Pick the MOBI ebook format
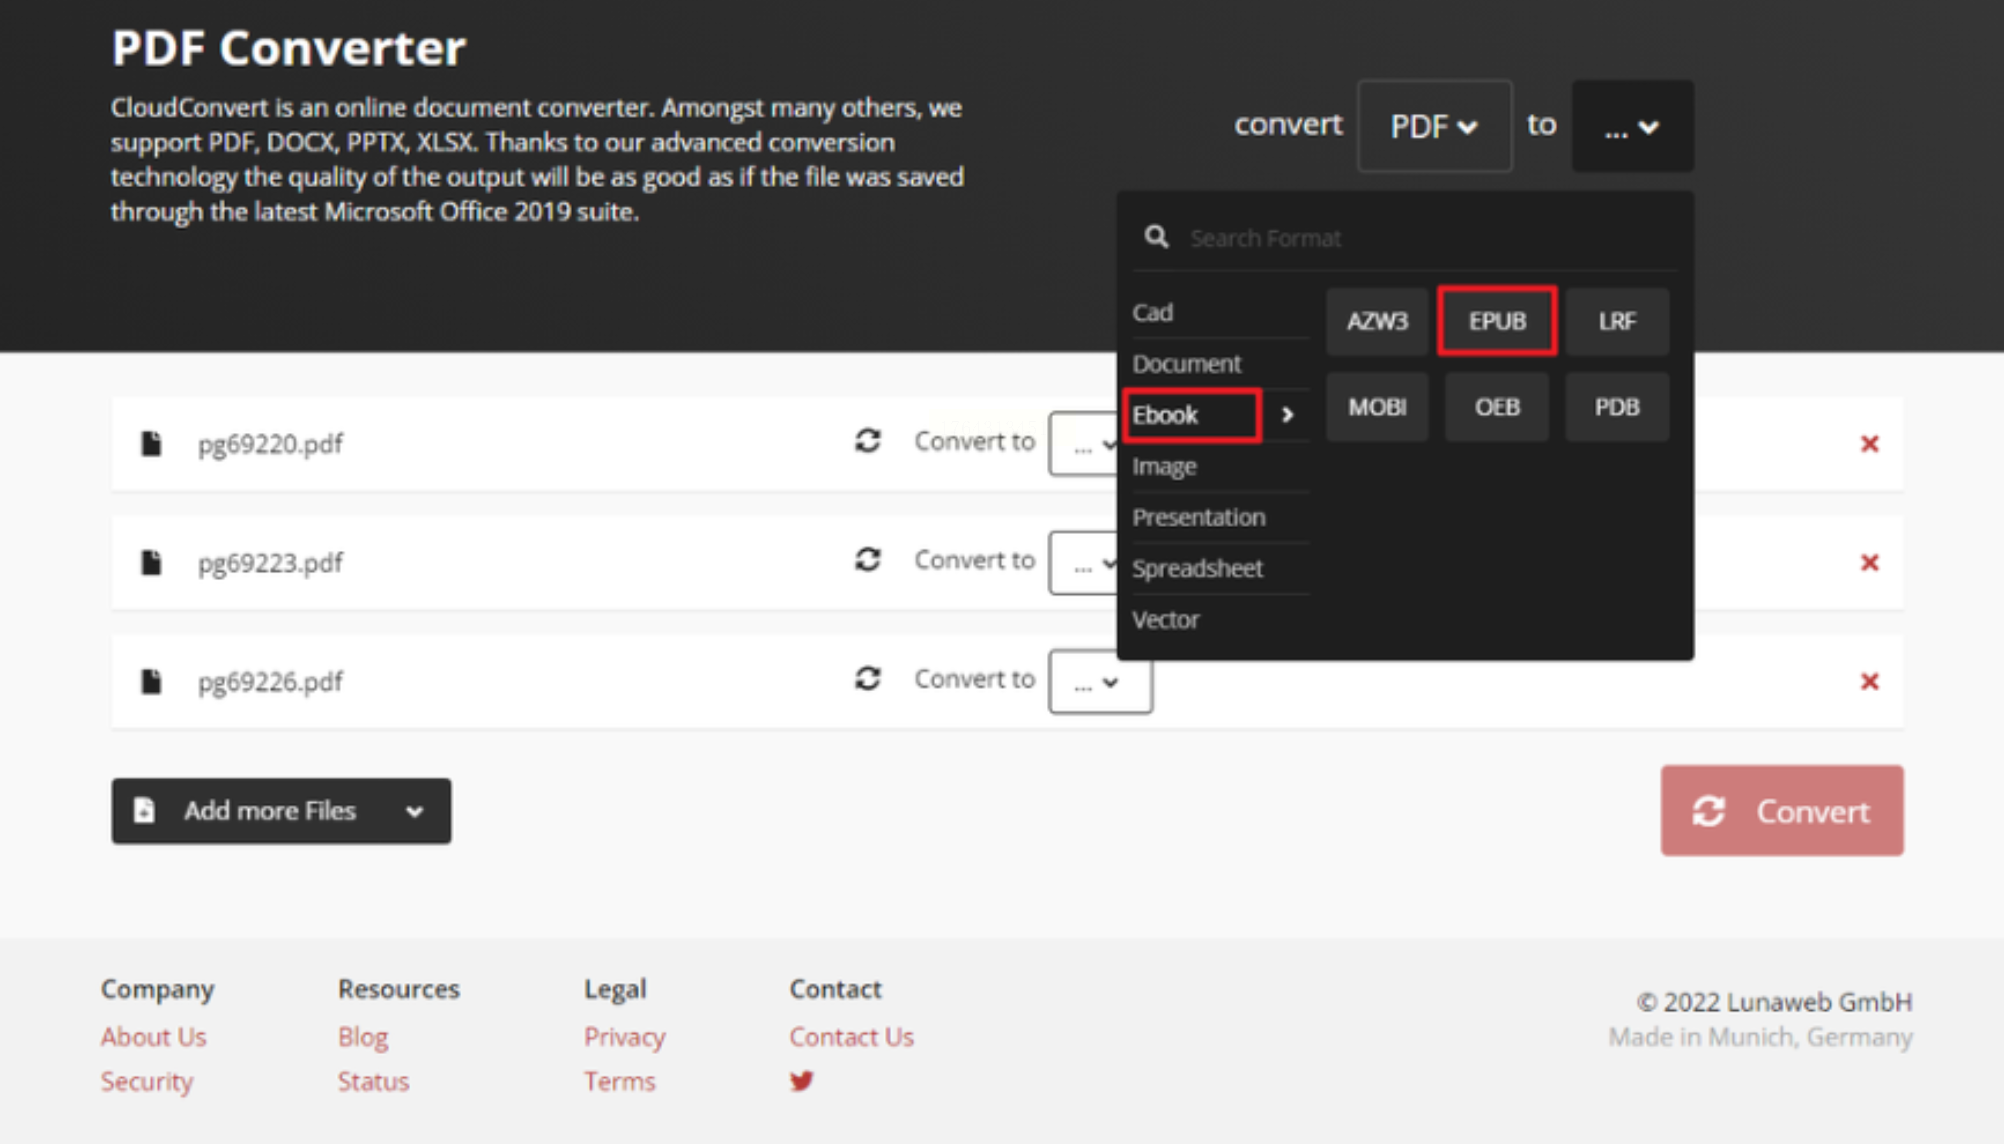This screenshot has width=2004, height=1144. (1376, 407)
